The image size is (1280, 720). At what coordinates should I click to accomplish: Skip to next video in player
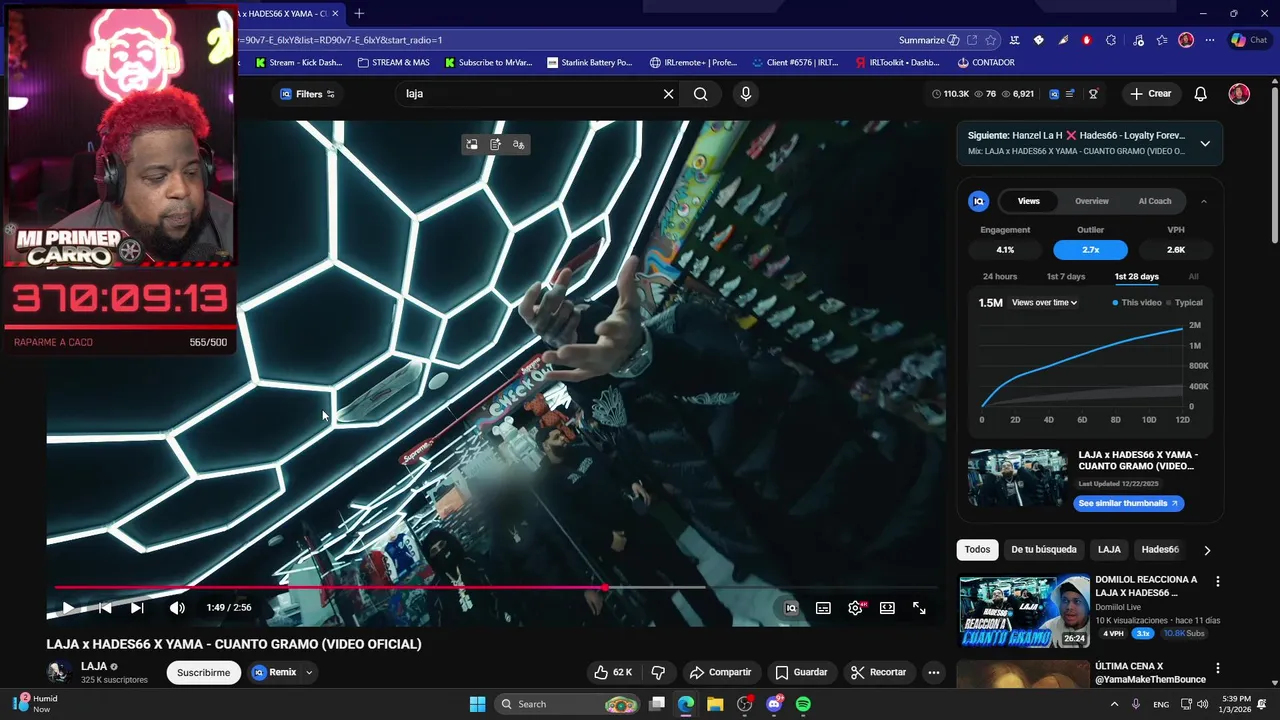click(x=137, y=608)
